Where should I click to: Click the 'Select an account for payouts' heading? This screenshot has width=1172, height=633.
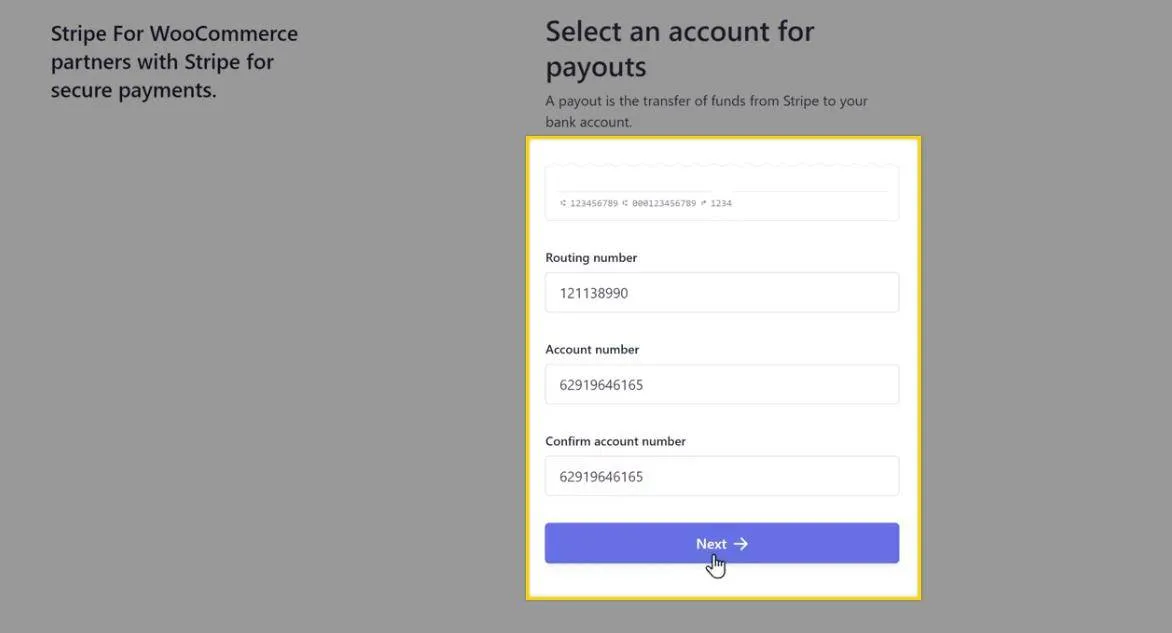click(679, 49)
